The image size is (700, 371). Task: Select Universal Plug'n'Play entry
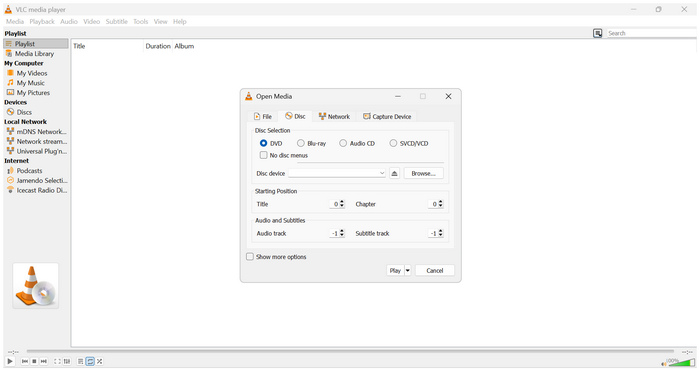coord(36,151)
